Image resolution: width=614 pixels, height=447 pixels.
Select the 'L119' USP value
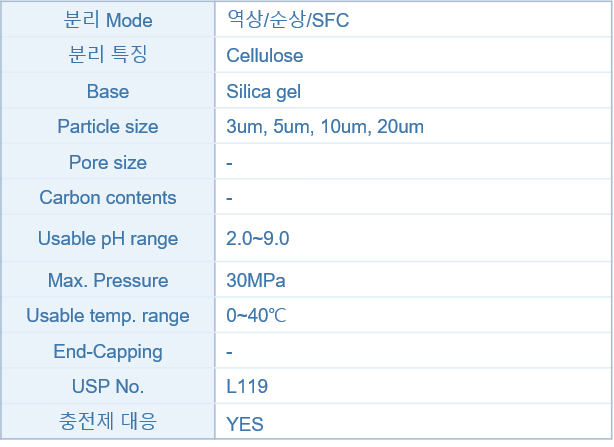point(247,386)
